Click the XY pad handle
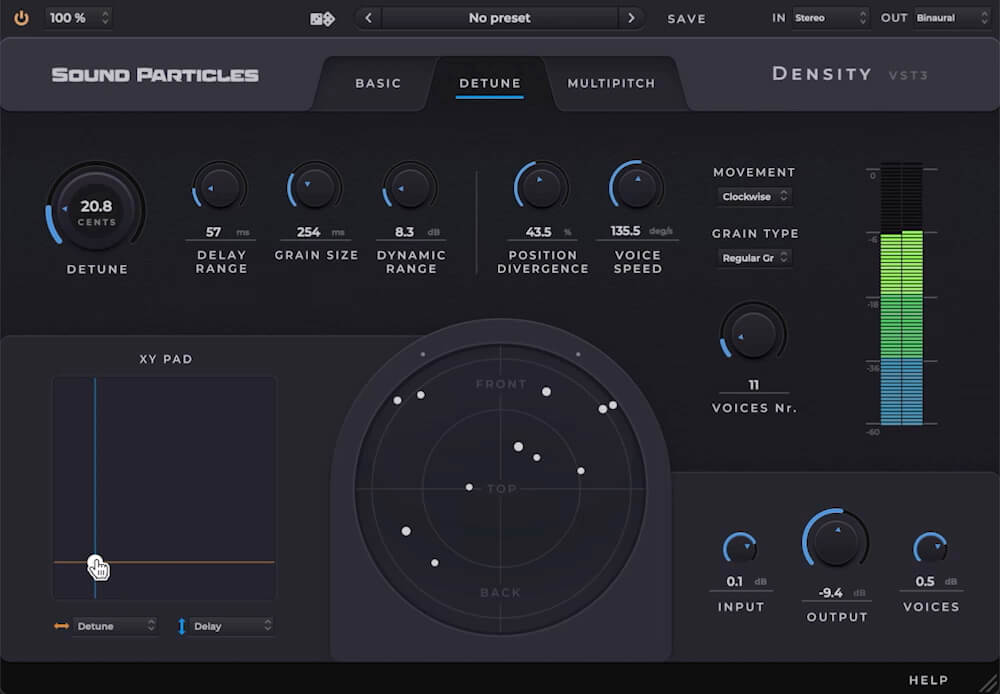The image size is (1000, 694). 95,563
